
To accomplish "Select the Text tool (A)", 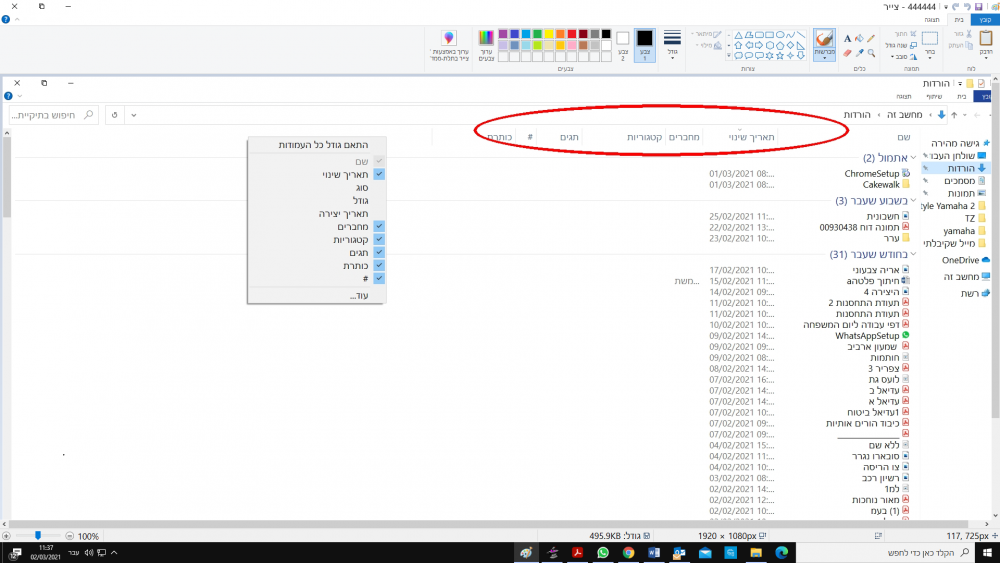I will [848, 38].
